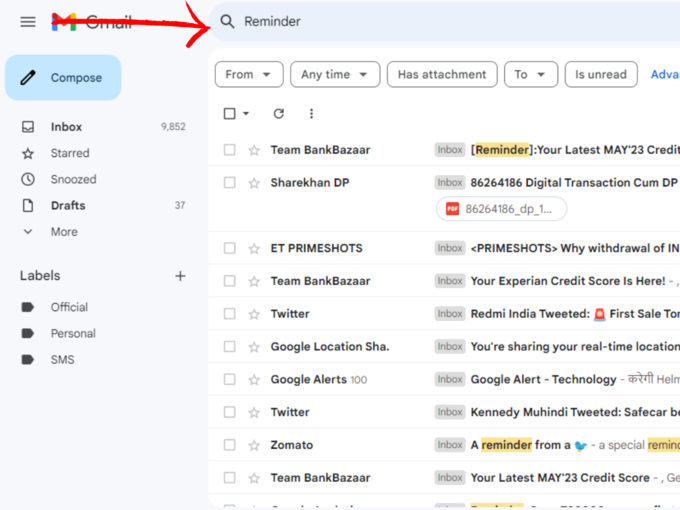Star the Kennedy Muhindi Tweeted email
Screen dimensions: 680x510
click(254, 412)
